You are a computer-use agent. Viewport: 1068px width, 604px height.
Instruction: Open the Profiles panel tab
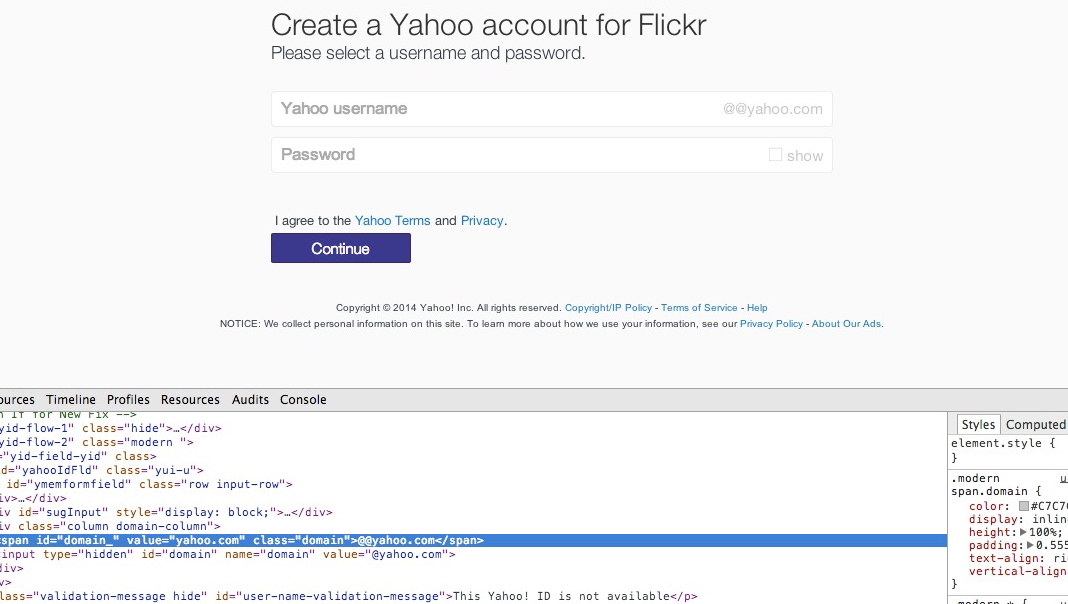[128, 400]
